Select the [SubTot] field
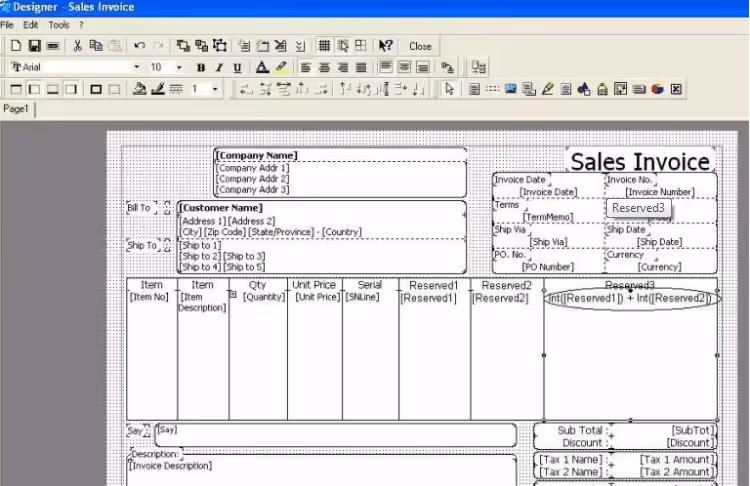This screenshot has height=486, width=750. pos(693,430)
